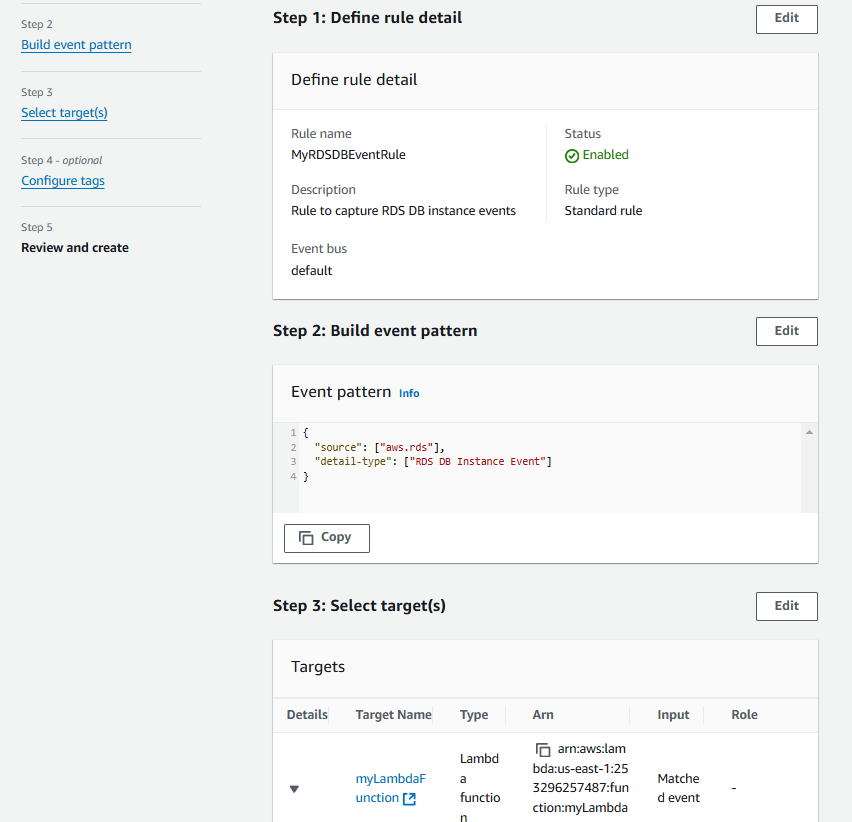The width and height of the screenshot is (852, 822).
Task: Click the scroll-up arrow in event pattern editor
Action: pyautogui.click(x=809, y=432)
